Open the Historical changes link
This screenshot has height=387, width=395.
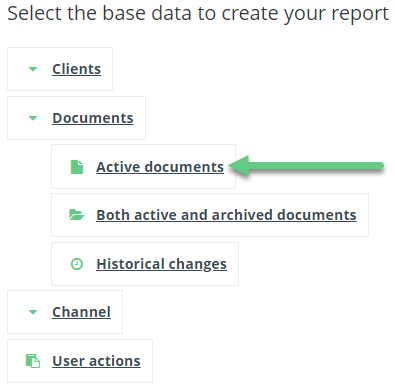click(x=161, y=264)
